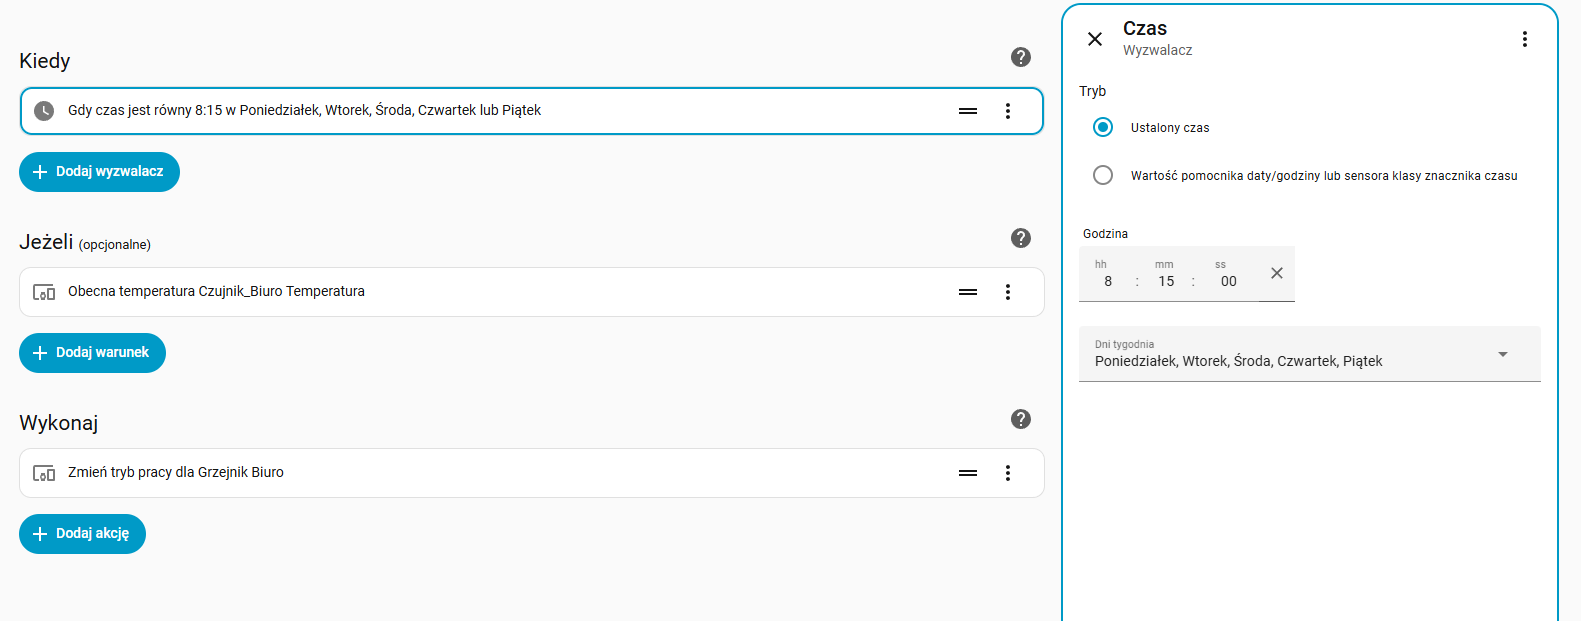
Task: Open the Czas panel overflow menu
Action: (x=1524, y=39)
